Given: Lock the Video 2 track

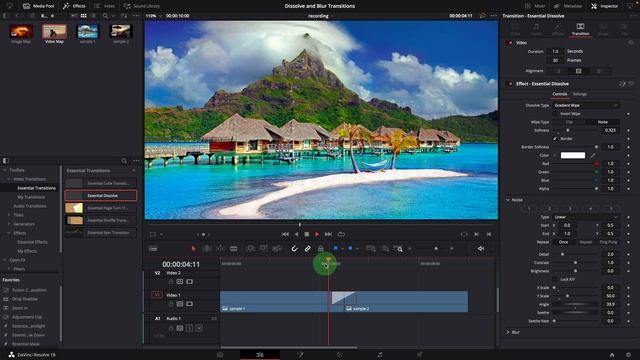Looking at the screenshot, I should click(x=171, y=282).
